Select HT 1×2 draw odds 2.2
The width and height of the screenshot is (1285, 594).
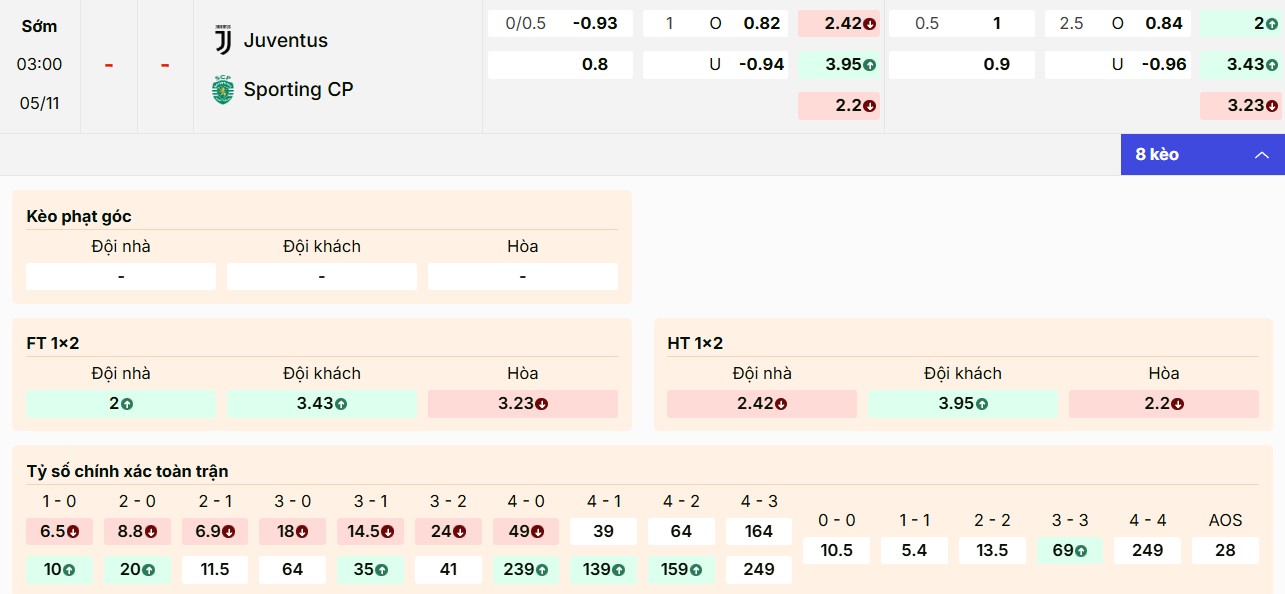[x=1163, y=404]
